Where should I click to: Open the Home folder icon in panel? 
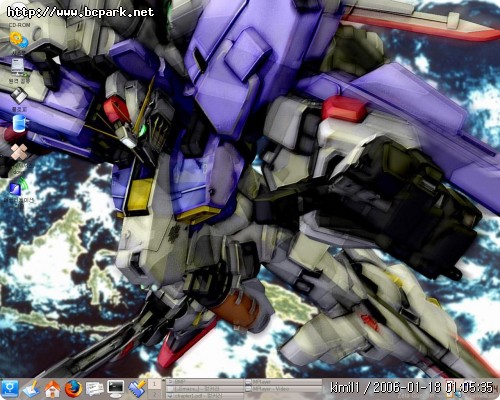pos(52,389)
